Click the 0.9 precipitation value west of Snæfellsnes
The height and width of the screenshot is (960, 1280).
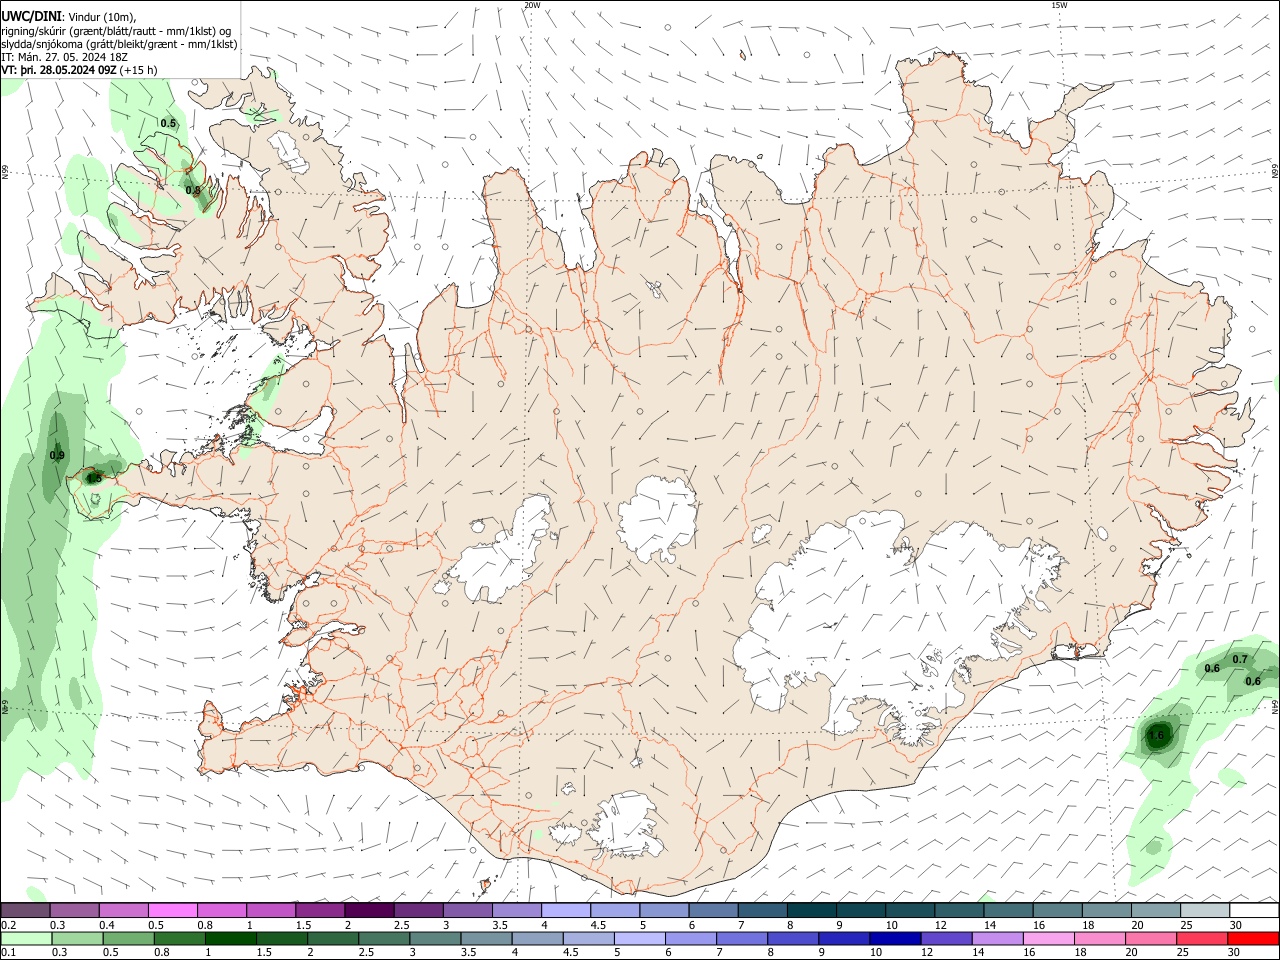pyautogui.click(x=57, y=455)
